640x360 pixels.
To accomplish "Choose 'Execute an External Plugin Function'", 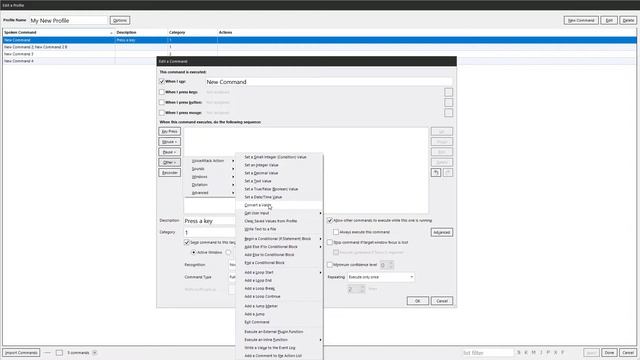I will (x=279, y=332).
